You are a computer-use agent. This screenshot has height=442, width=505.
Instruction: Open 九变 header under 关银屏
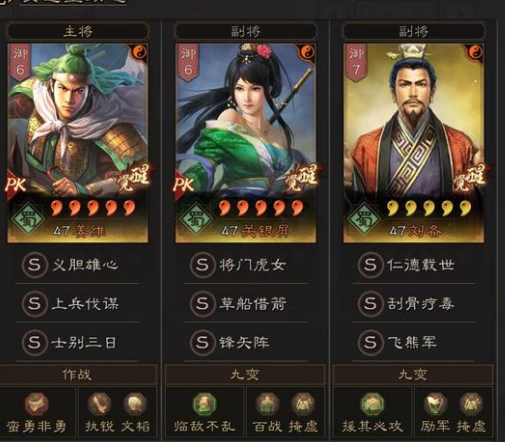[245, 375]
